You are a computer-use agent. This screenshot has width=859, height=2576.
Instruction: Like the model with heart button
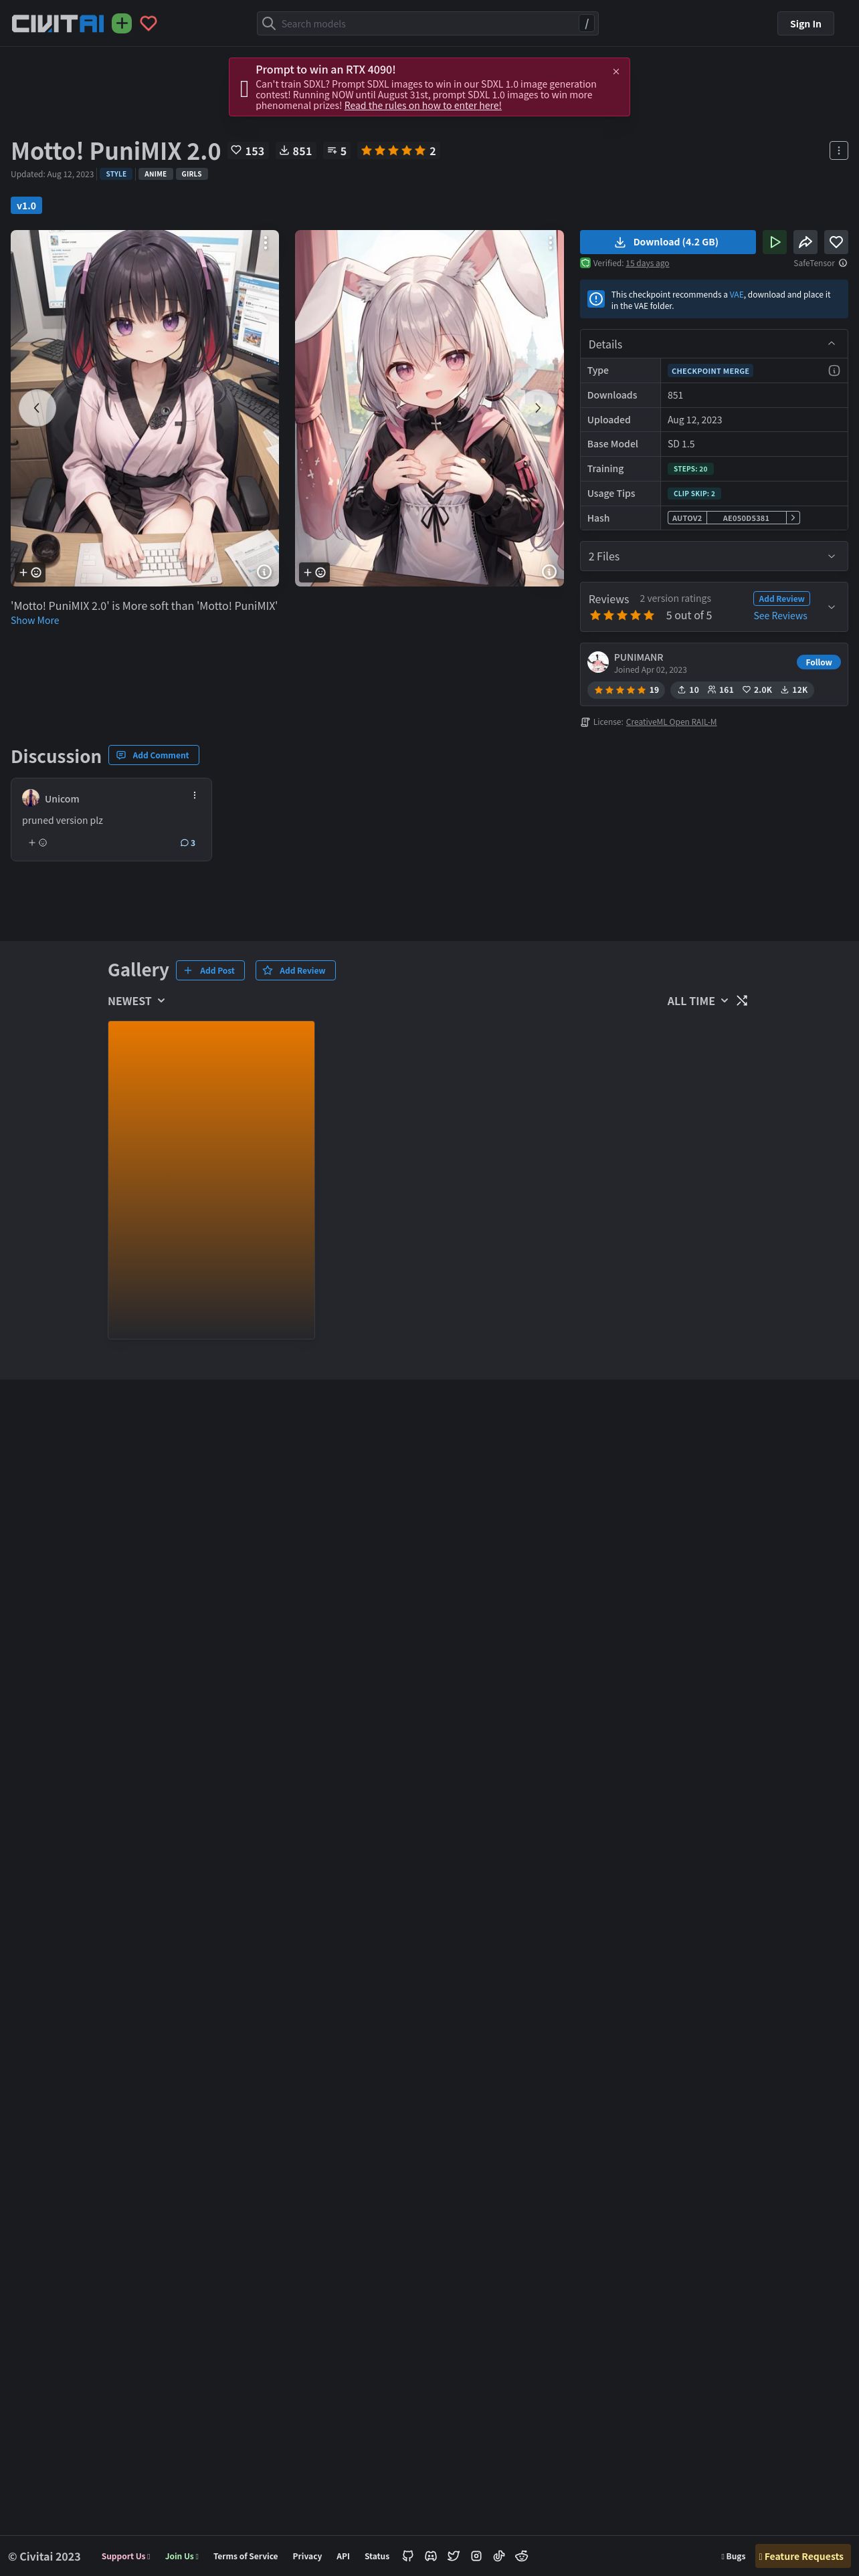[836, 242]
